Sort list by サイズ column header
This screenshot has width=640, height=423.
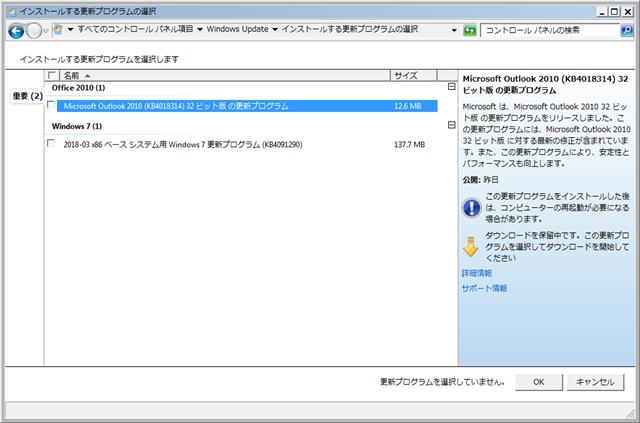[413, 76]
